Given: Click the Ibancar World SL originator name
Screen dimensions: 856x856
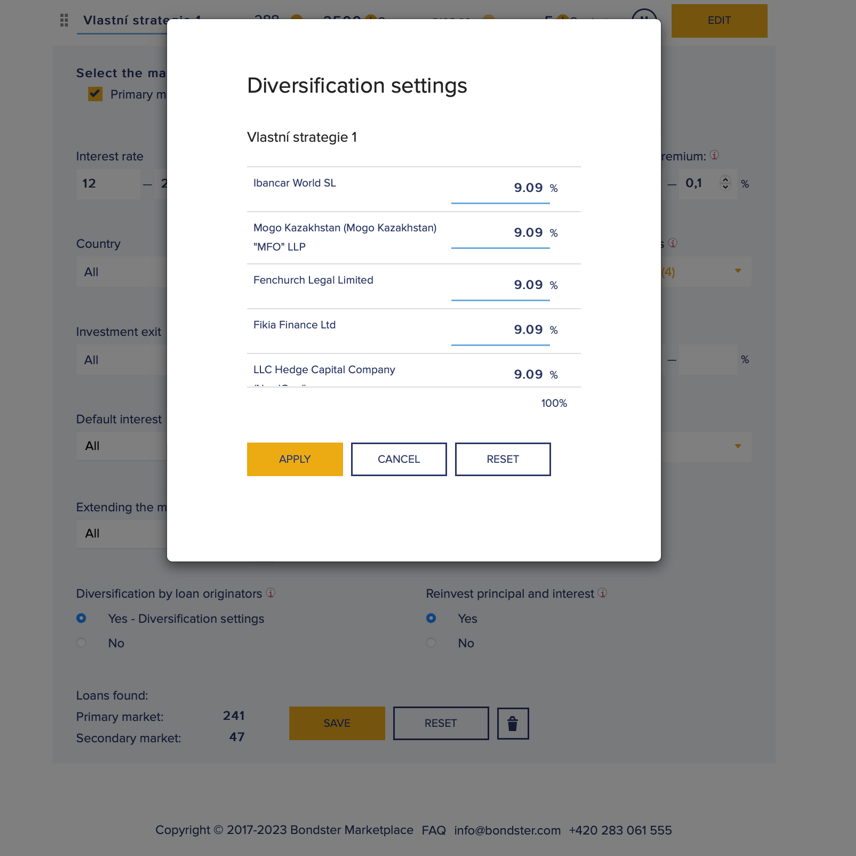Looking at the screenshot, I should (294, 183).
